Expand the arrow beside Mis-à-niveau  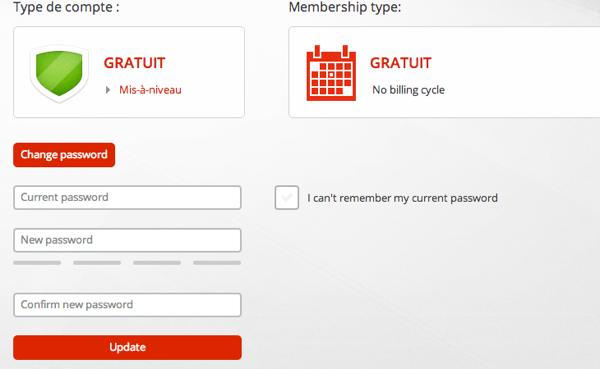[x=108, y=90]
